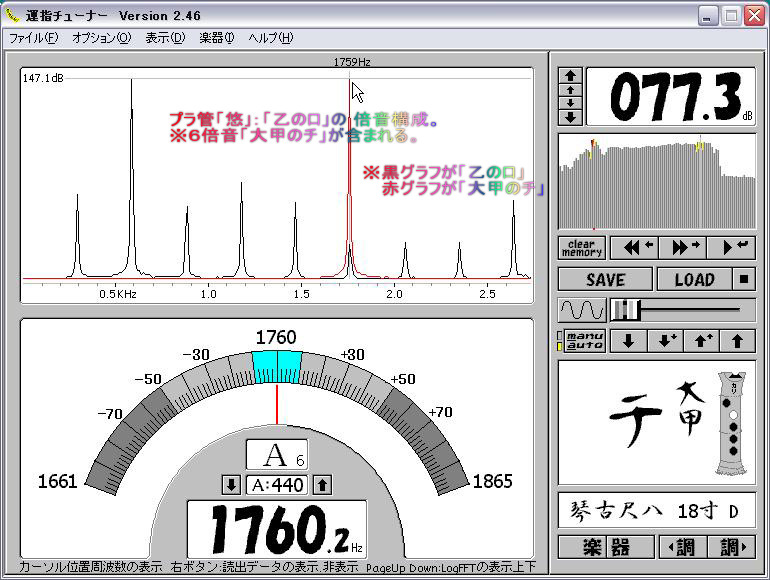The width and height of the screenshot is (770, 580).
Task: Step forward with the fast-forward arrow button
Action: tap(683, 248)
